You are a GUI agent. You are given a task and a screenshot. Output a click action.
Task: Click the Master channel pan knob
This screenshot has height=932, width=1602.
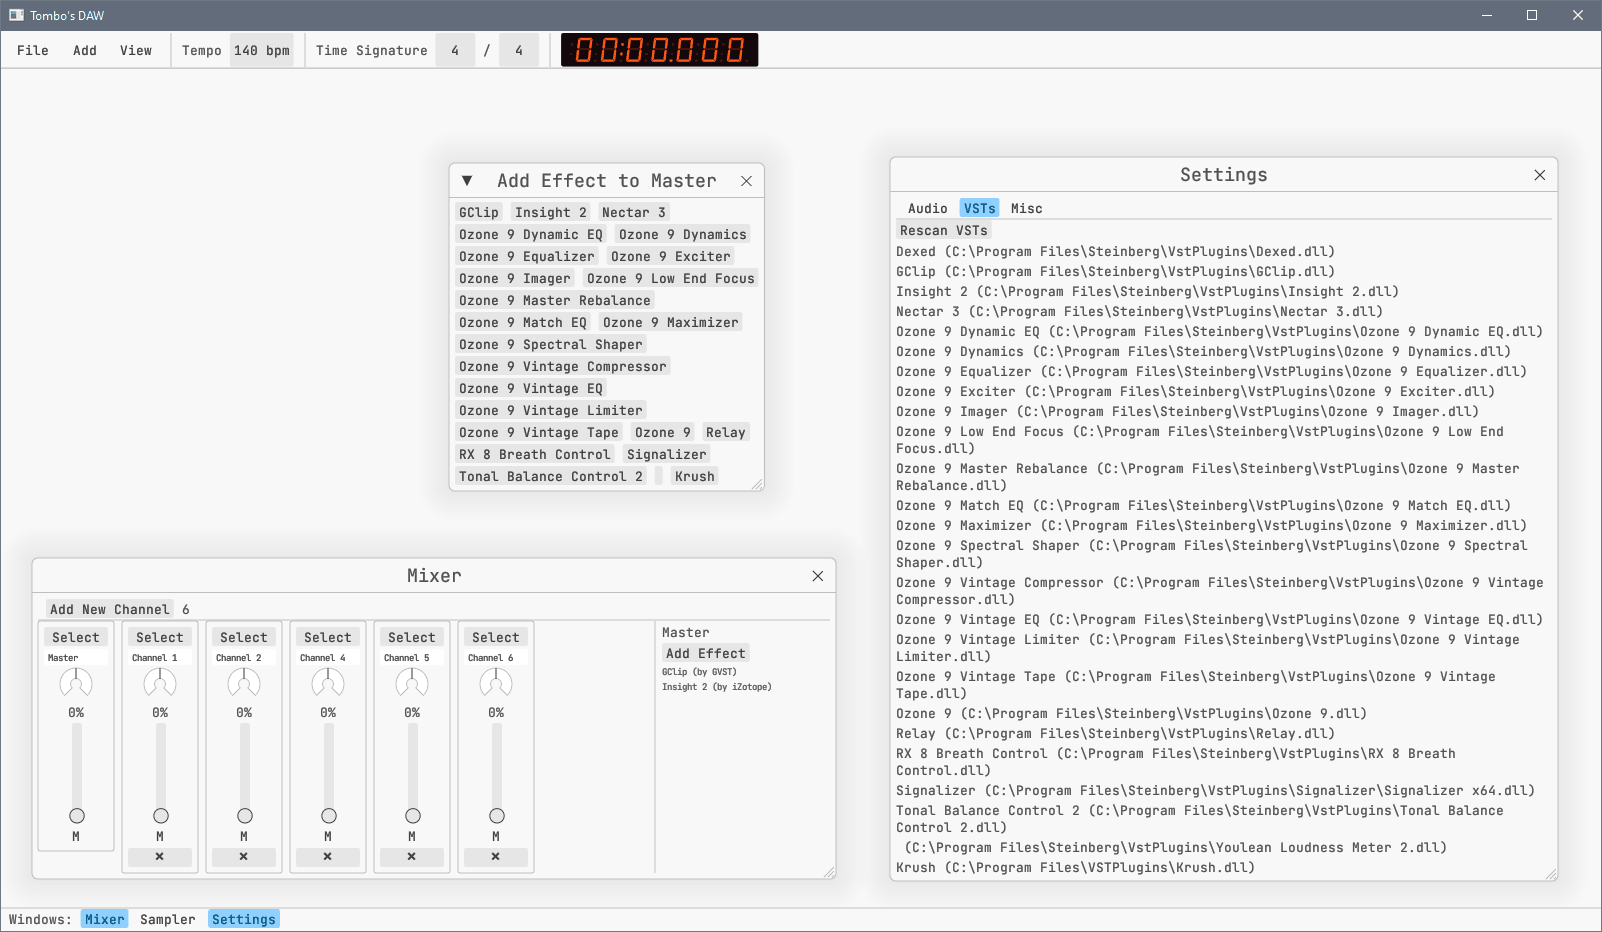pyautogui.click(x=76, y=683)
